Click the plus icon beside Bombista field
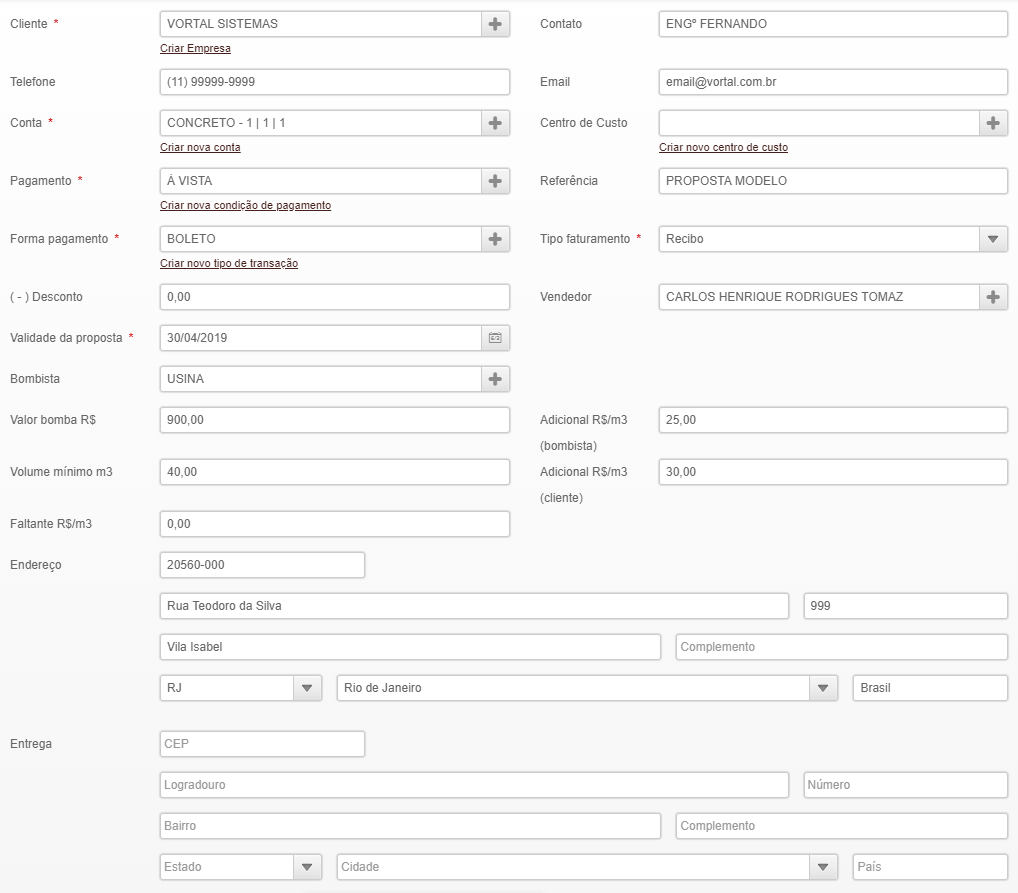Viewport: 1018px width, 893px height. pos(495,379)
